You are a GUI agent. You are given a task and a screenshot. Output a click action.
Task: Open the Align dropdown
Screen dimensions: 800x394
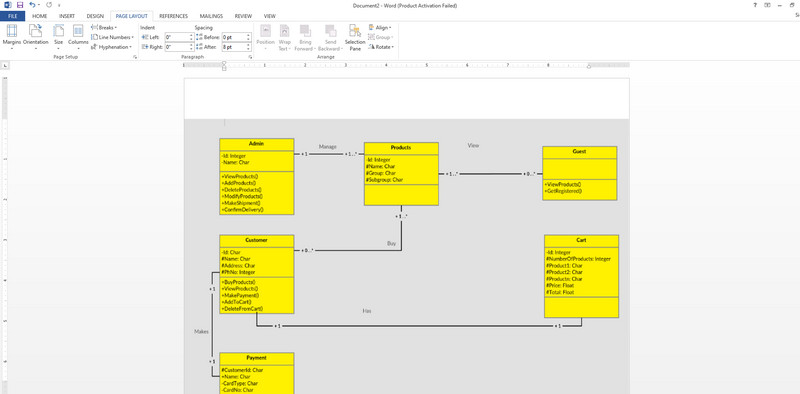coord(380,28)
